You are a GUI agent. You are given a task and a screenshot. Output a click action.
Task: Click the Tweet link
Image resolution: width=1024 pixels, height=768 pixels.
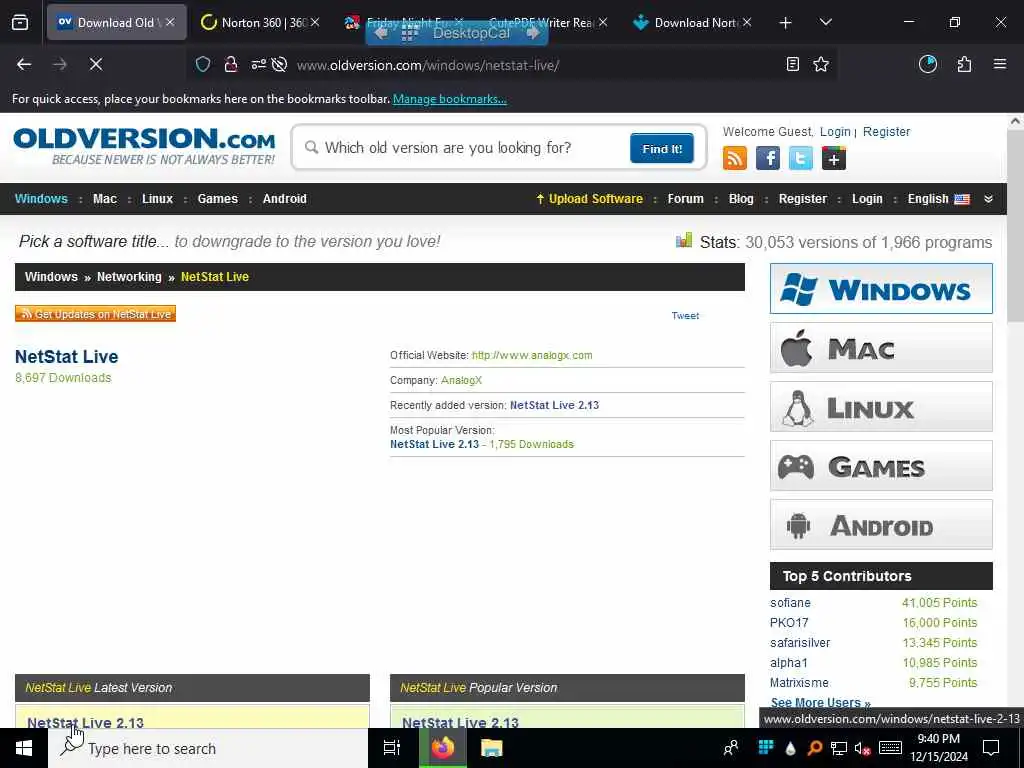(x=685, y=316)
